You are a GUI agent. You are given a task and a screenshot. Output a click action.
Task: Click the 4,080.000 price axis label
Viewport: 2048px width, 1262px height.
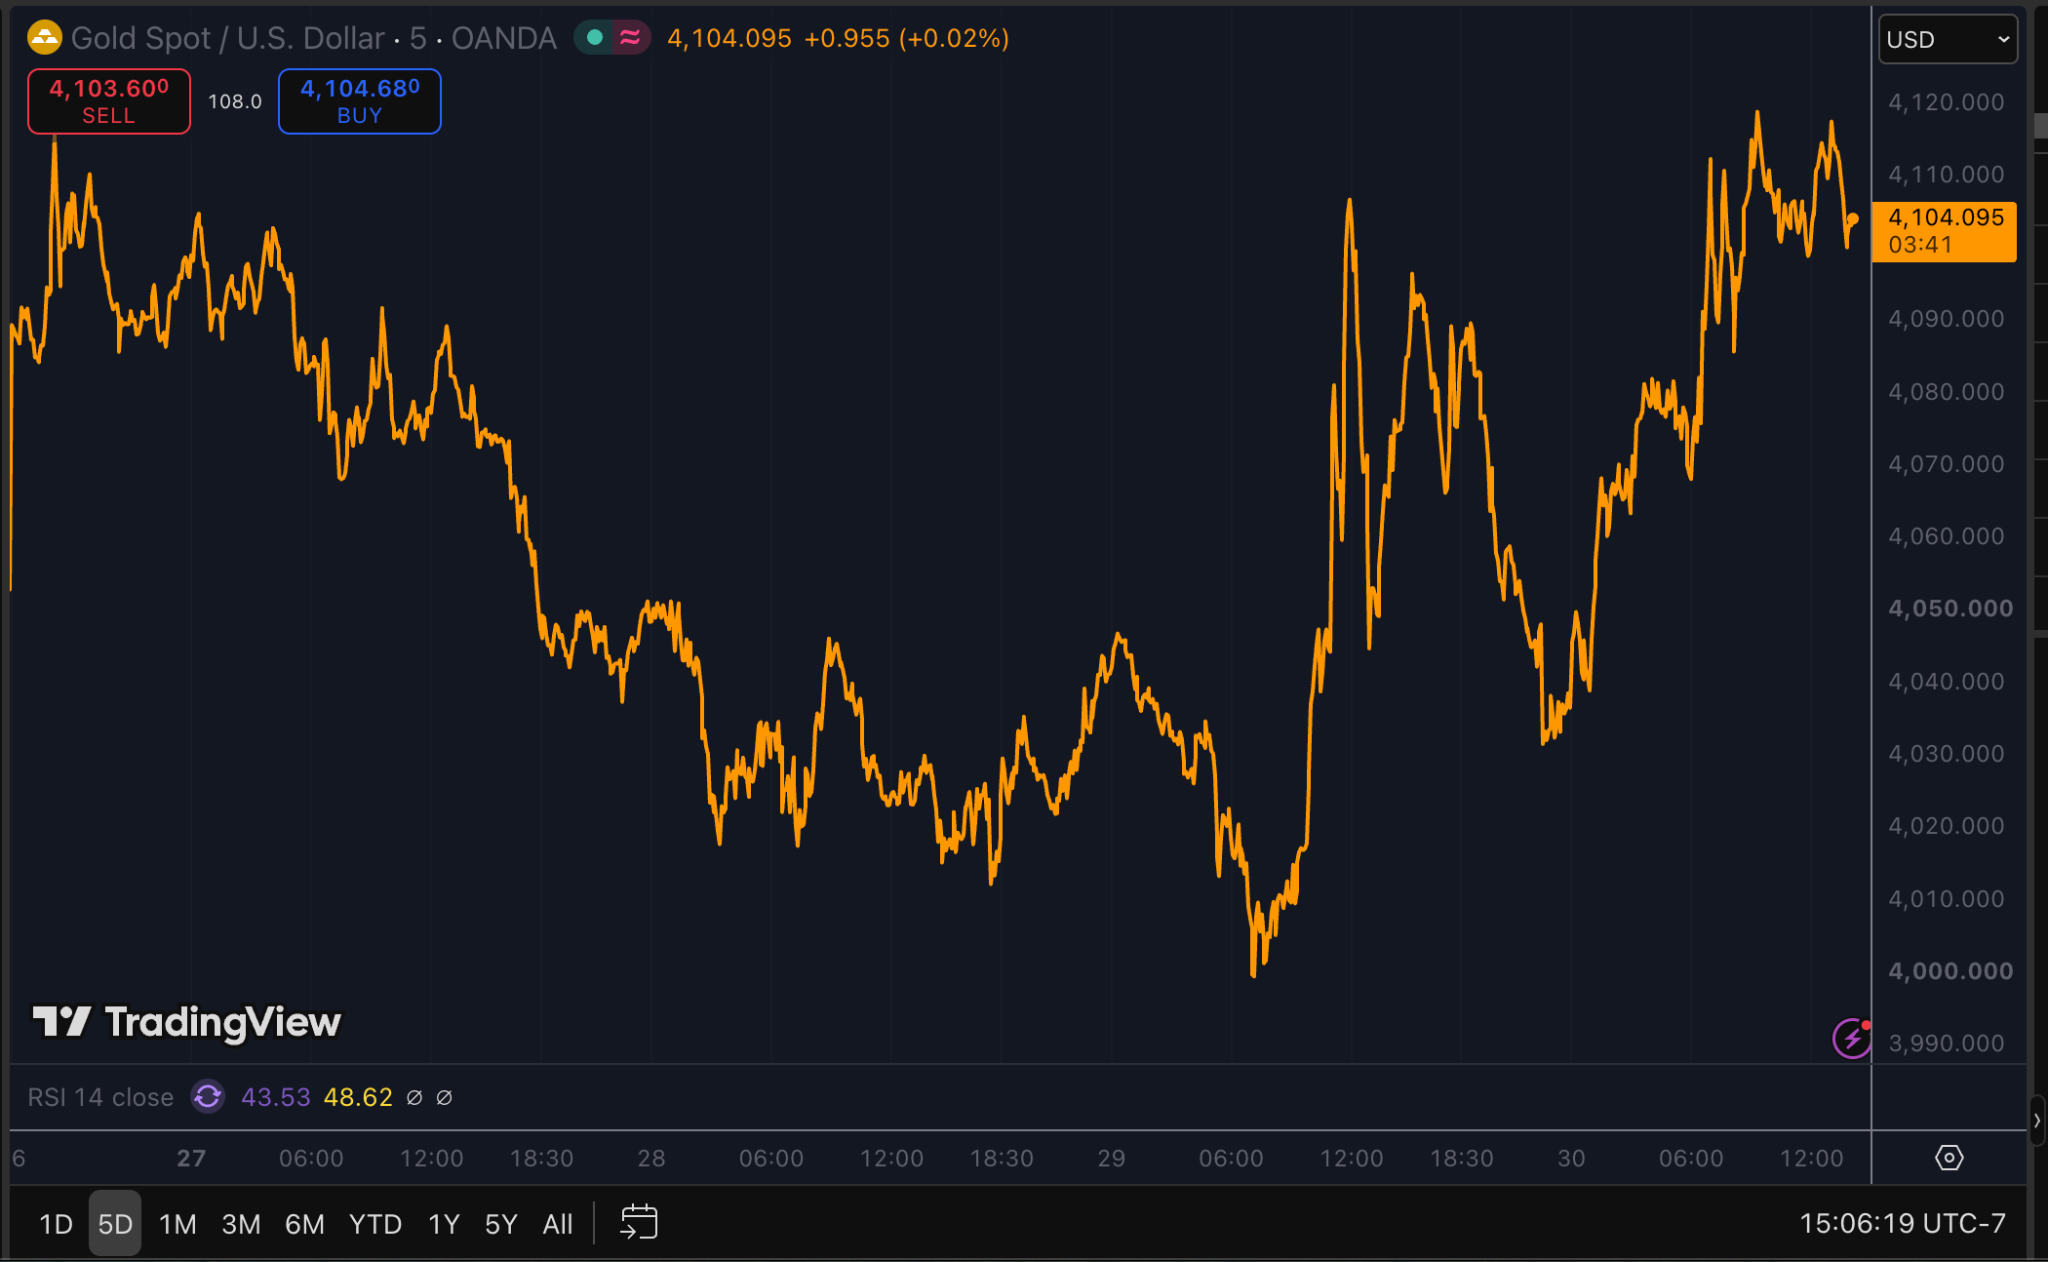pos(1946,391)
